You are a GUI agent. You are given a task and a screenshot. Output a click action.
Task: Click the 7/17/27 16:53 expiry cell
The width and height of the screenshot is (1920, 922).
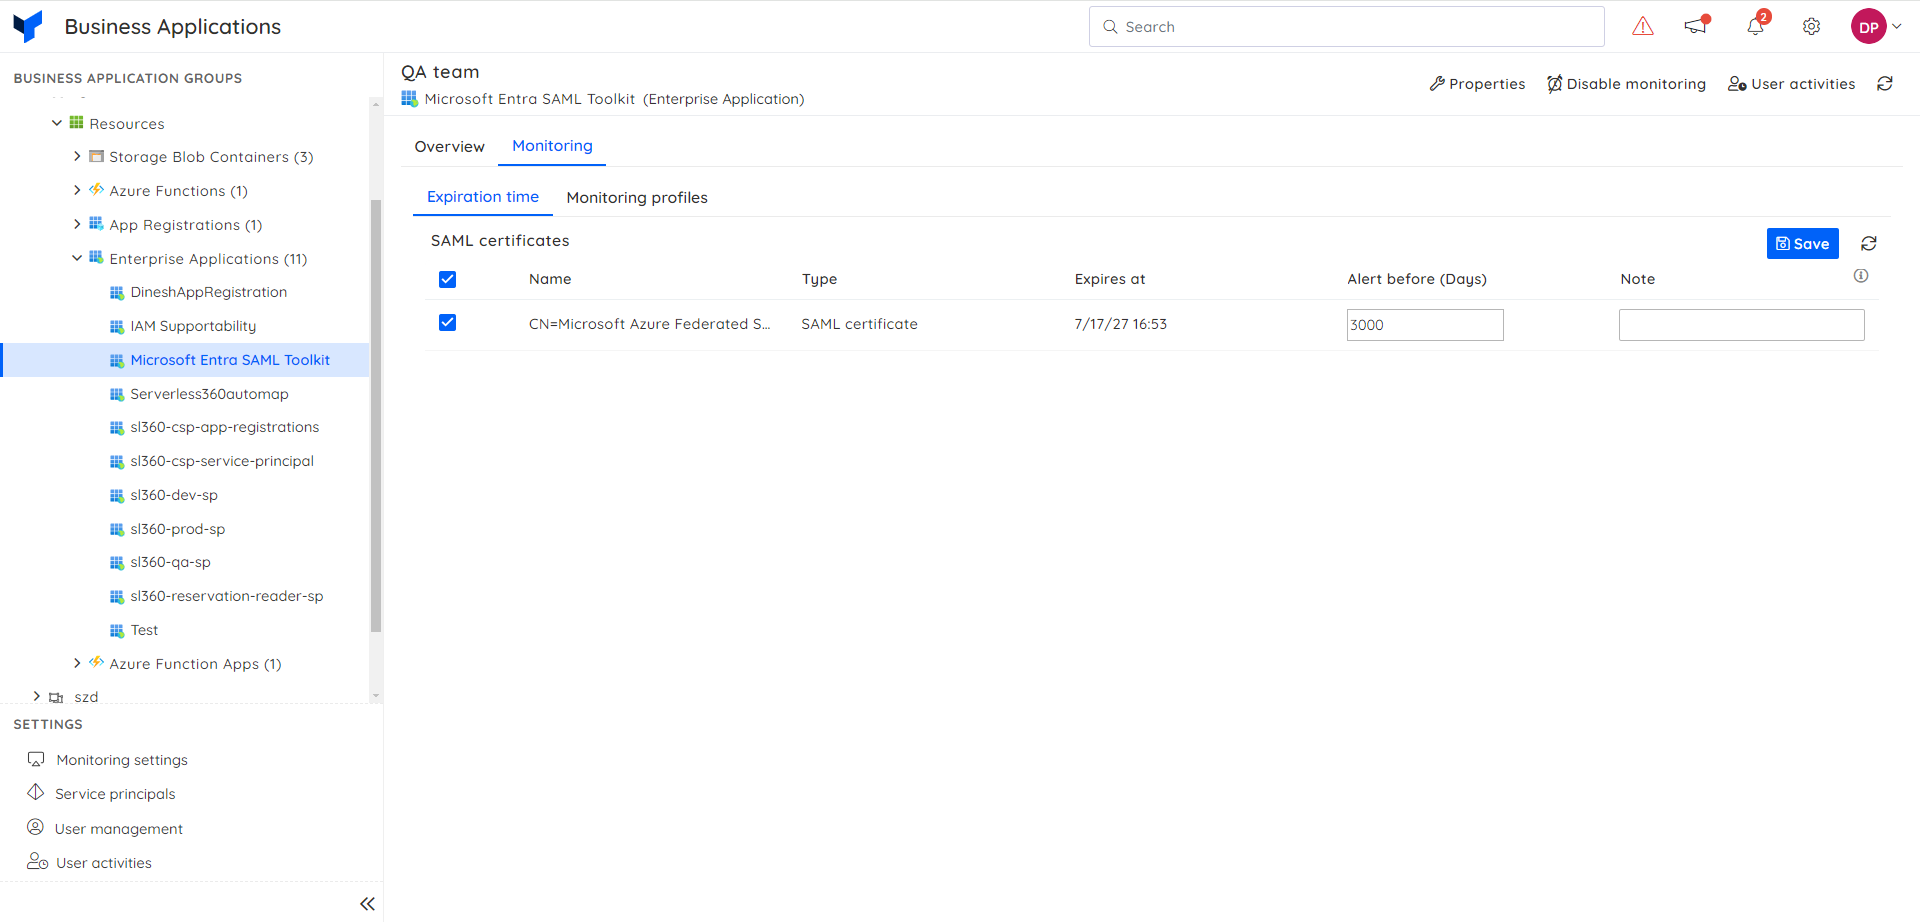(1120, 324)
